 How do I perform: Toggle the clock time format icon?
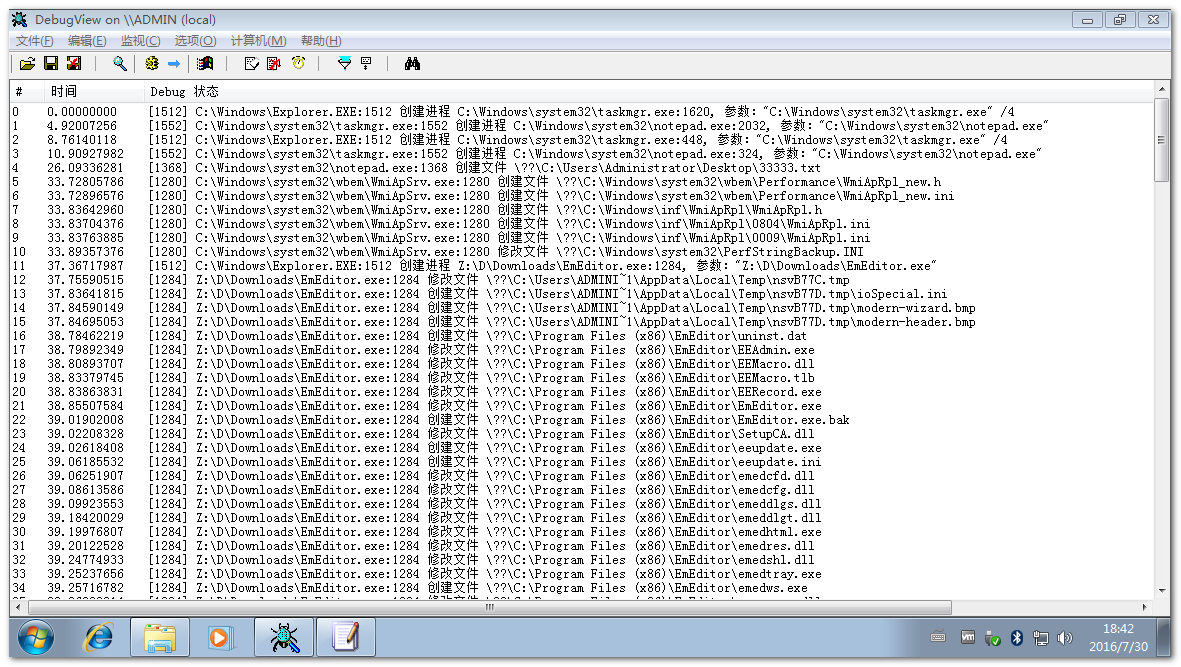298,64
